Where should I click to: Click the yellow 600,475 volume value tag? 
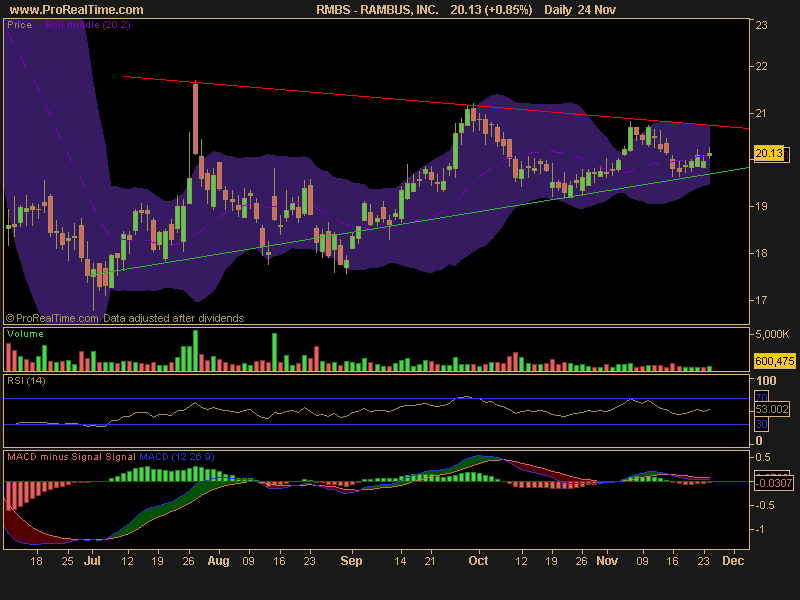point(774,361)
